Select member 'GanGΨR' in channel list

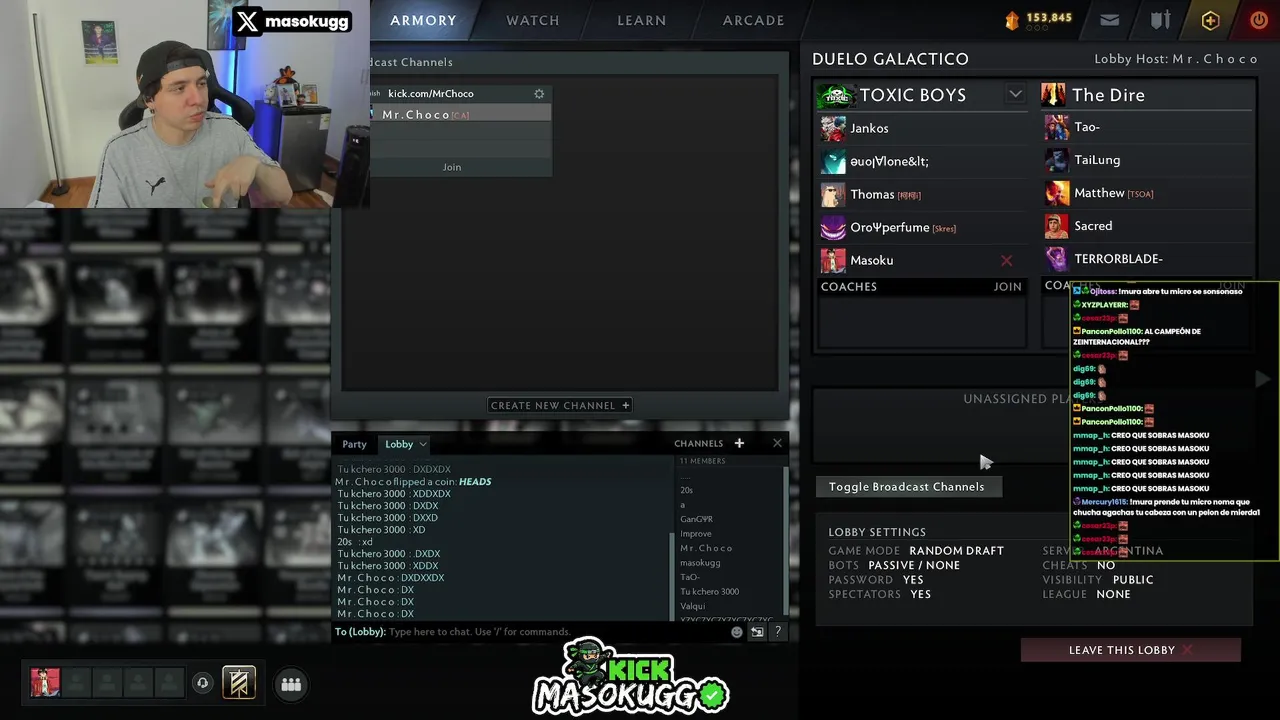(696, 519)
